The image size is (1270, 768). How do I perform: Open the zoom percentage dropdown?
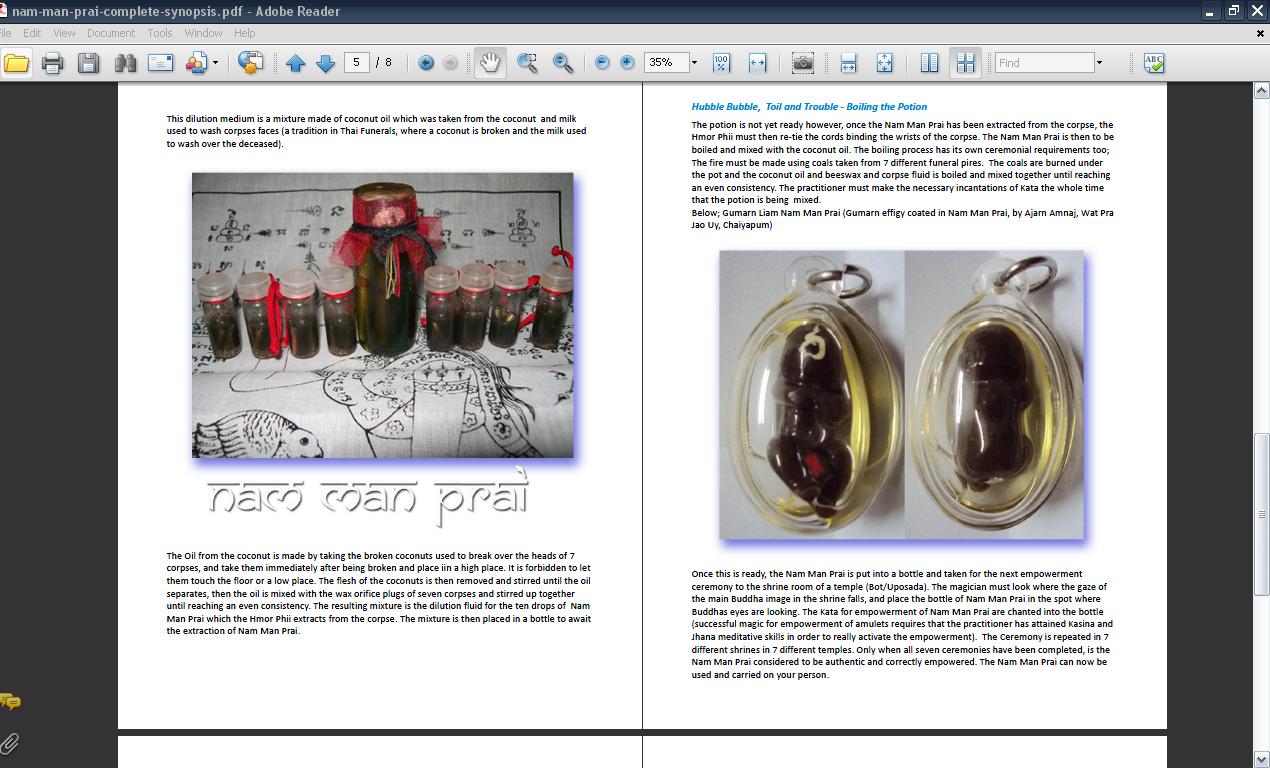694,63
